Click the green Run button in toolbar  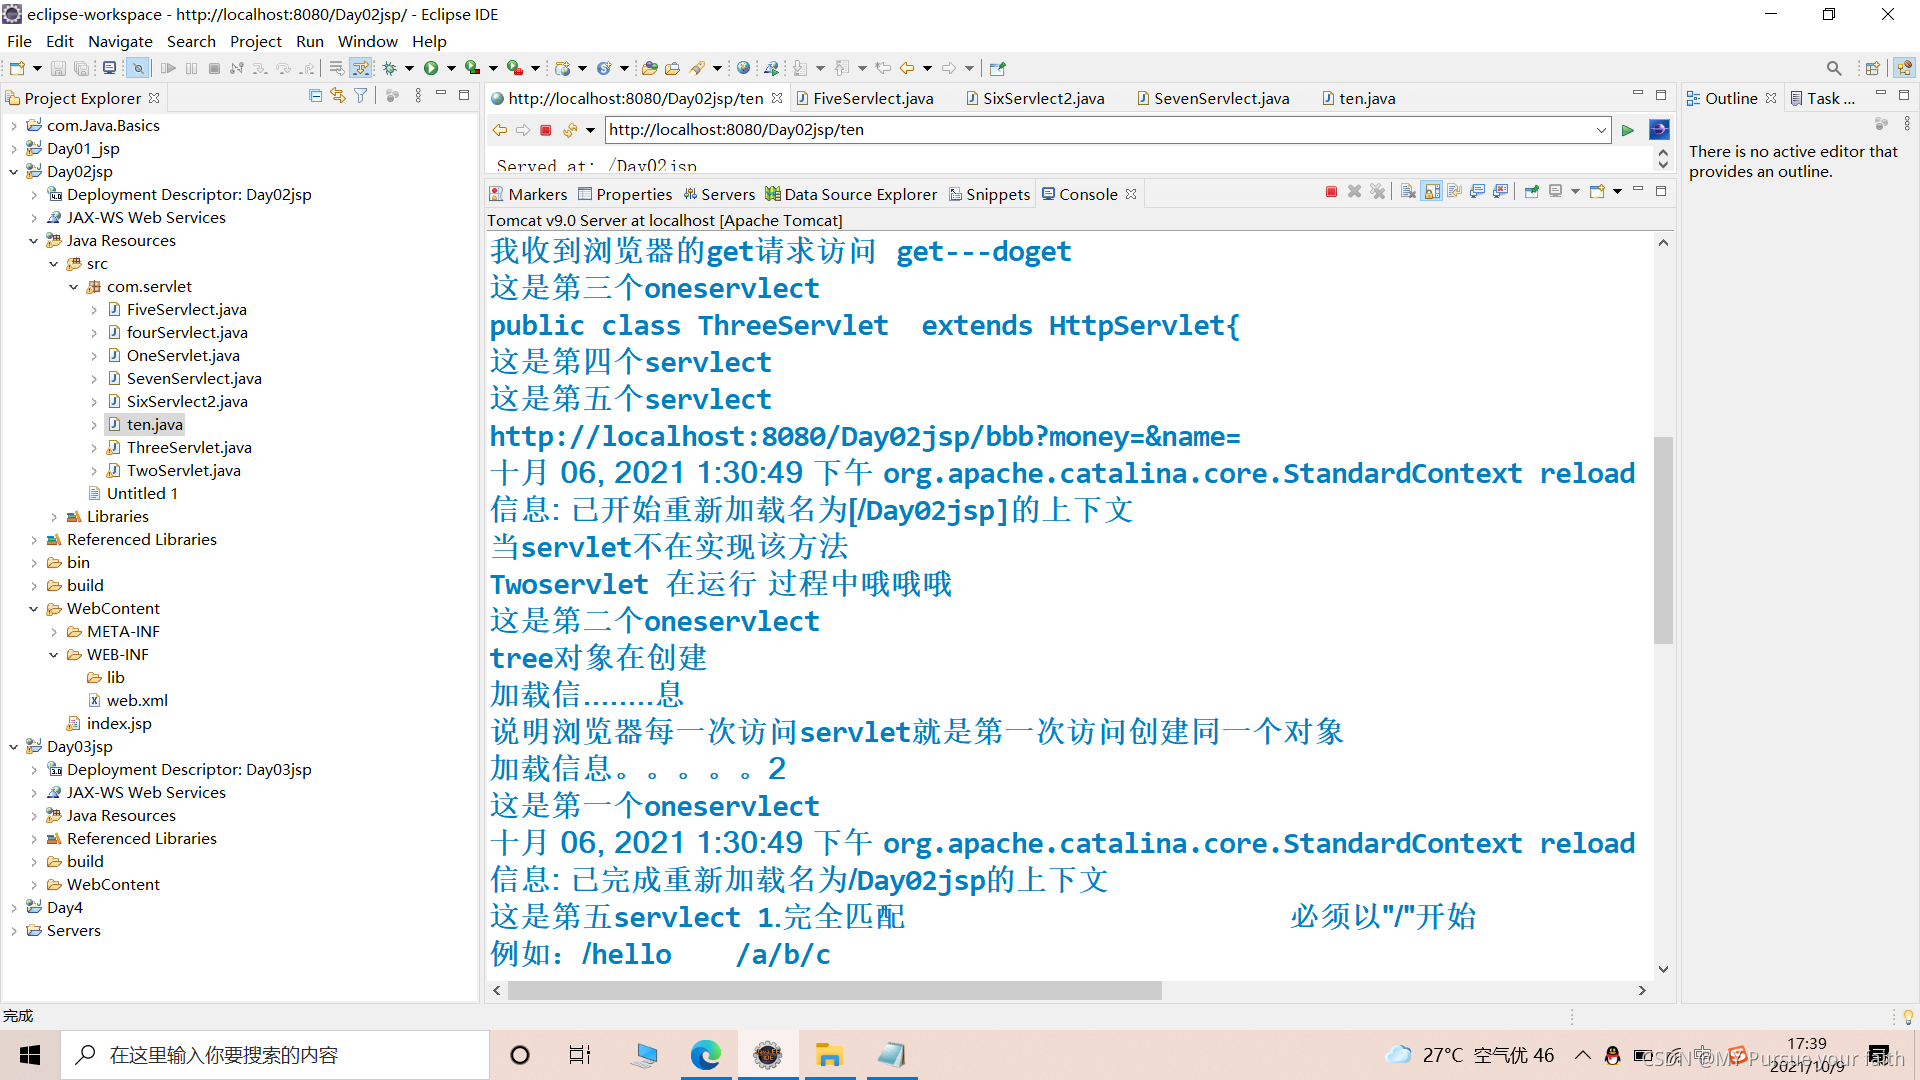tap(431, 68)
